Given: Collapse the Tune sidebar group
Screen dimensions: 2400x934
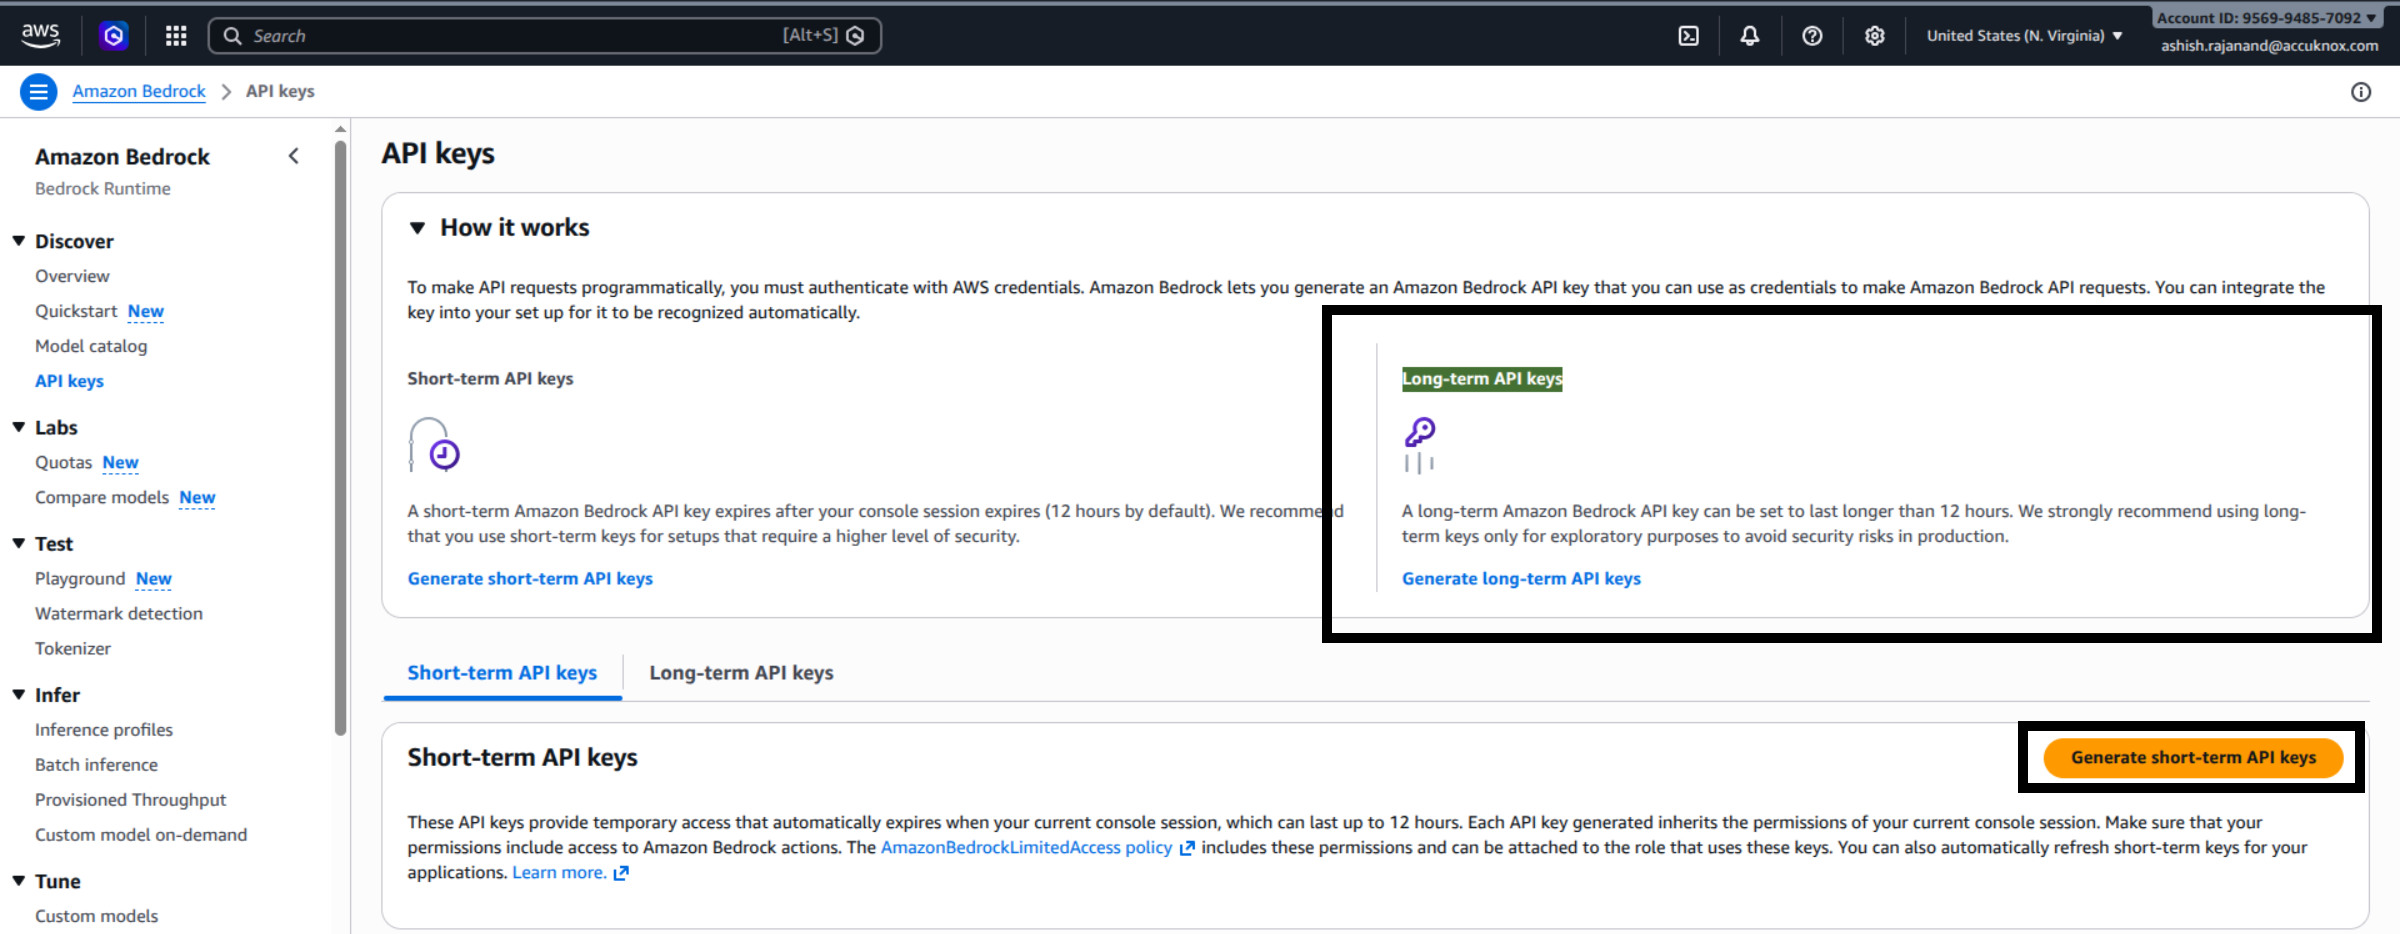Looking at the screenshot, I should [x=19, y=881].
